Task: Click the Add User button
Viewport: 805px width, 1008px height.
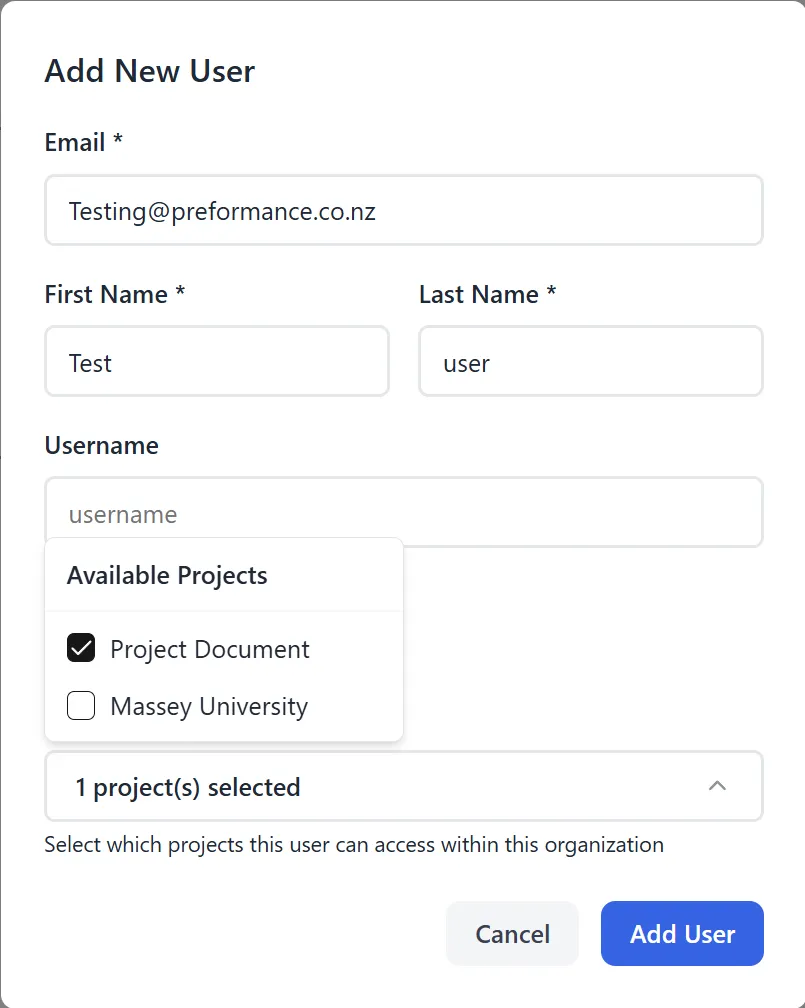Action: (x=682, y=933)
